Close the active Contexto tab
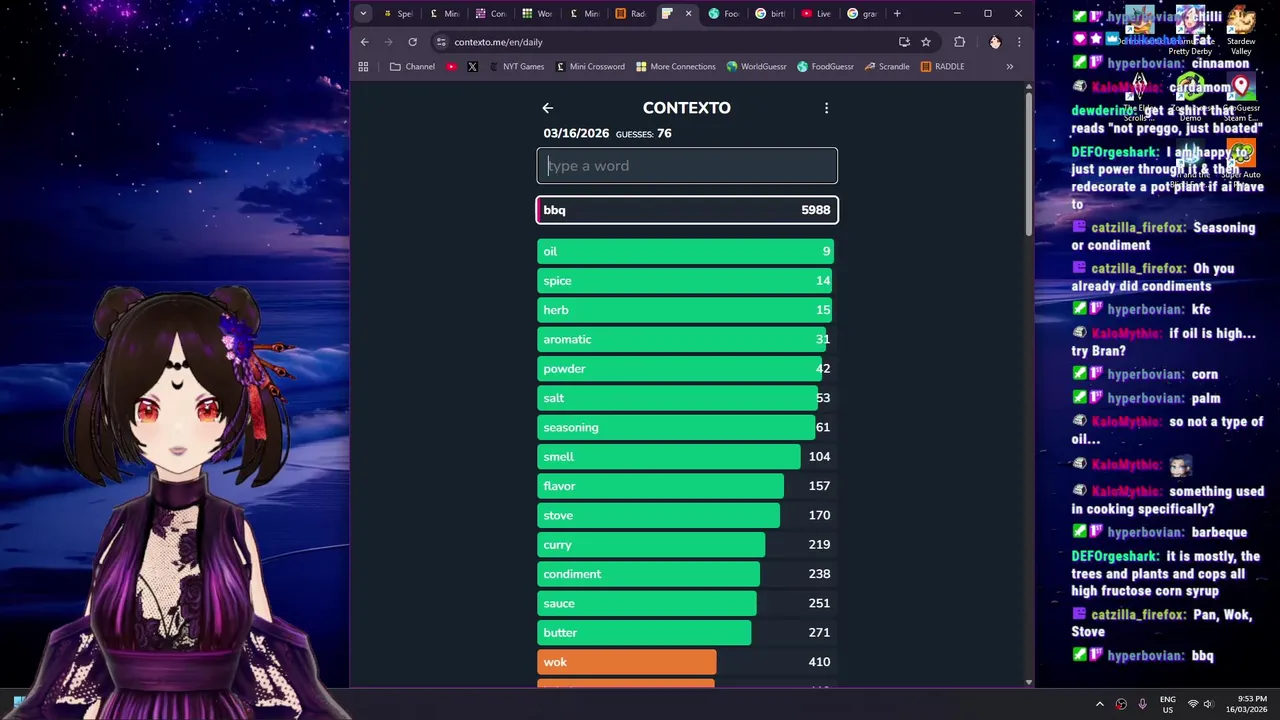1280x720 pixels. tap(688, 14)
